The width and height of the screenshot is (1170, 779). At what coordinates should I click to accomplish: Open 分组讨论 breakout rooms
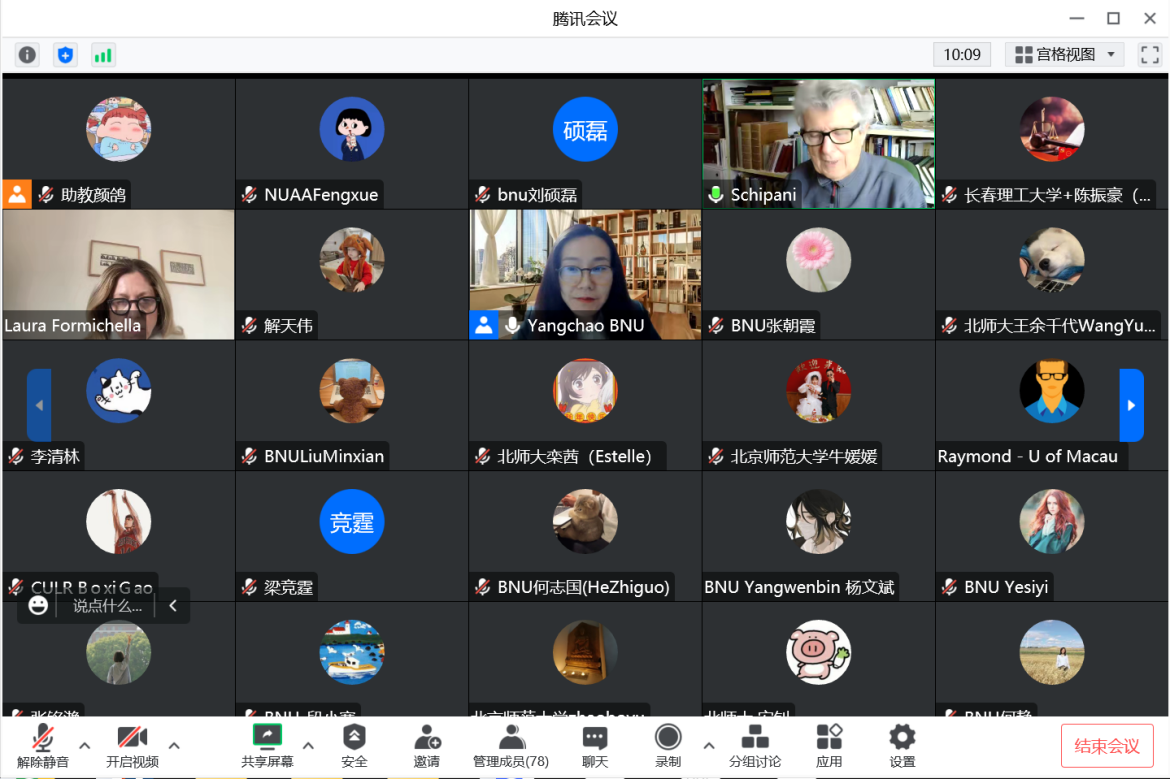(x=755, y=746)
